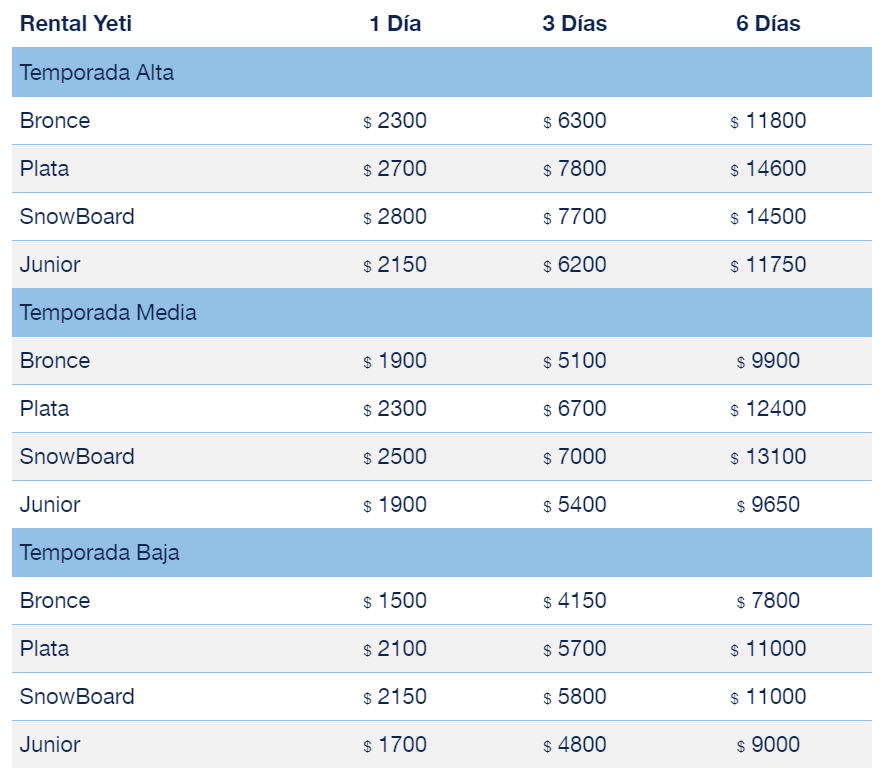Click the $5100 Bronce mid-season price
The height and width of the screenshot is (778, 886).
pos(575,361)
